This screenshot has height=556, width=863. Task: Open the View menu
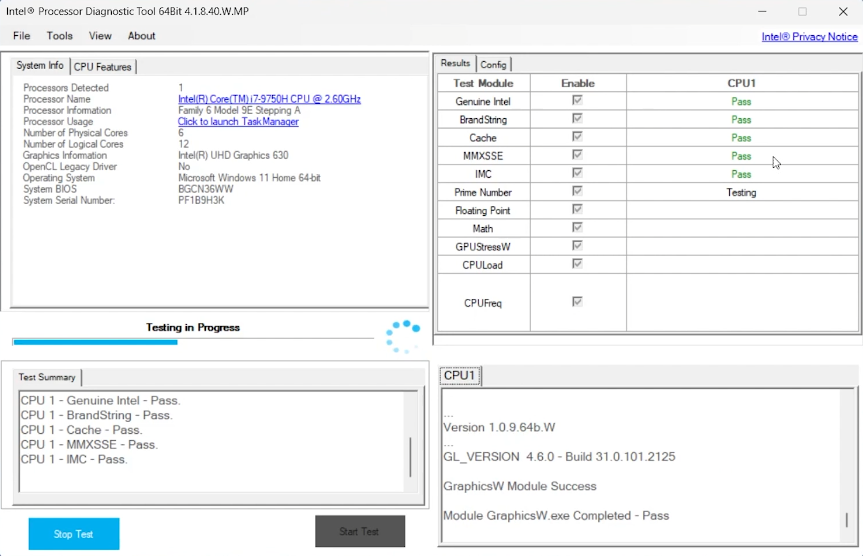tap(100, 36)
